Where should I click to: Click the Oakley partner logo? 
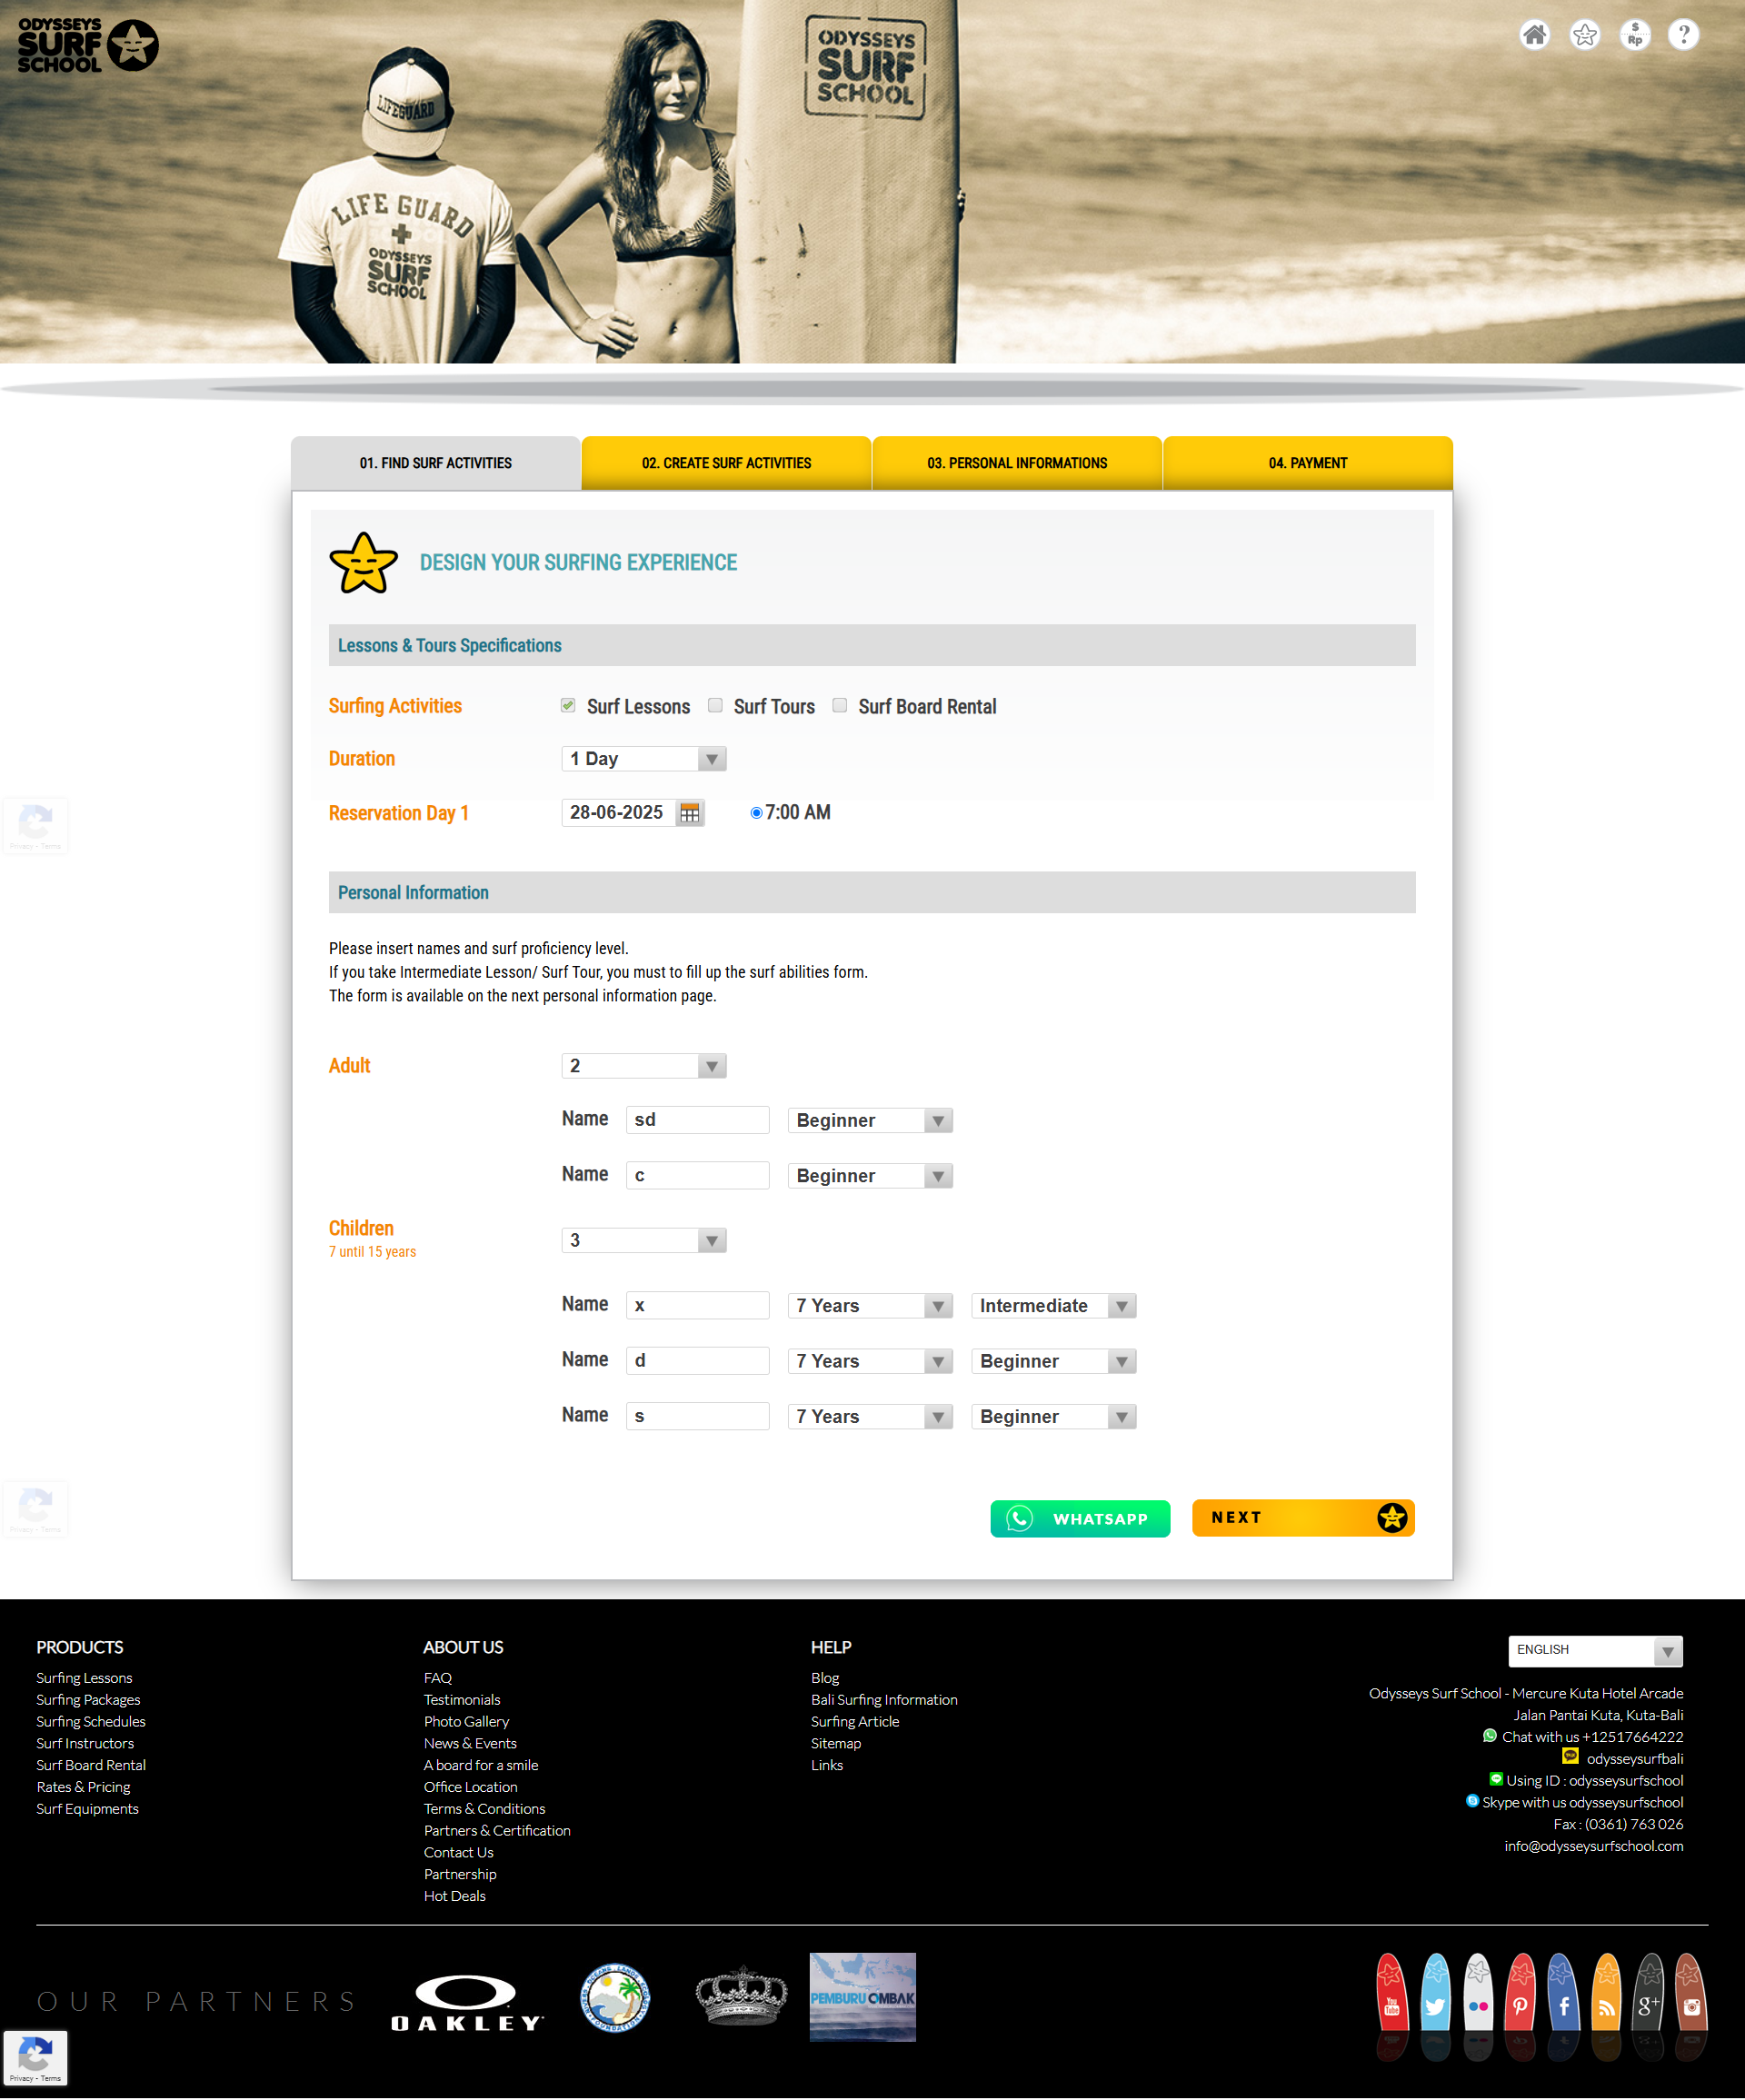[x=466, y=2002]
